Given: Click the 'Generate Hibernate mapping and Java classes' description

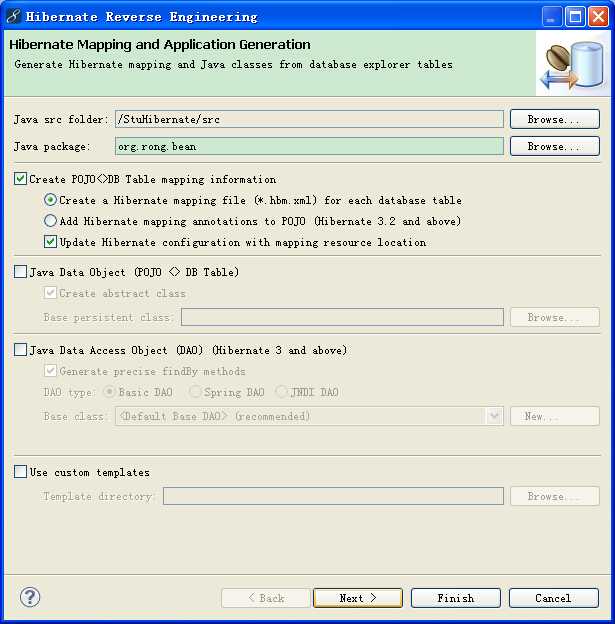Looking at the screenshot, I should point(233,64).
